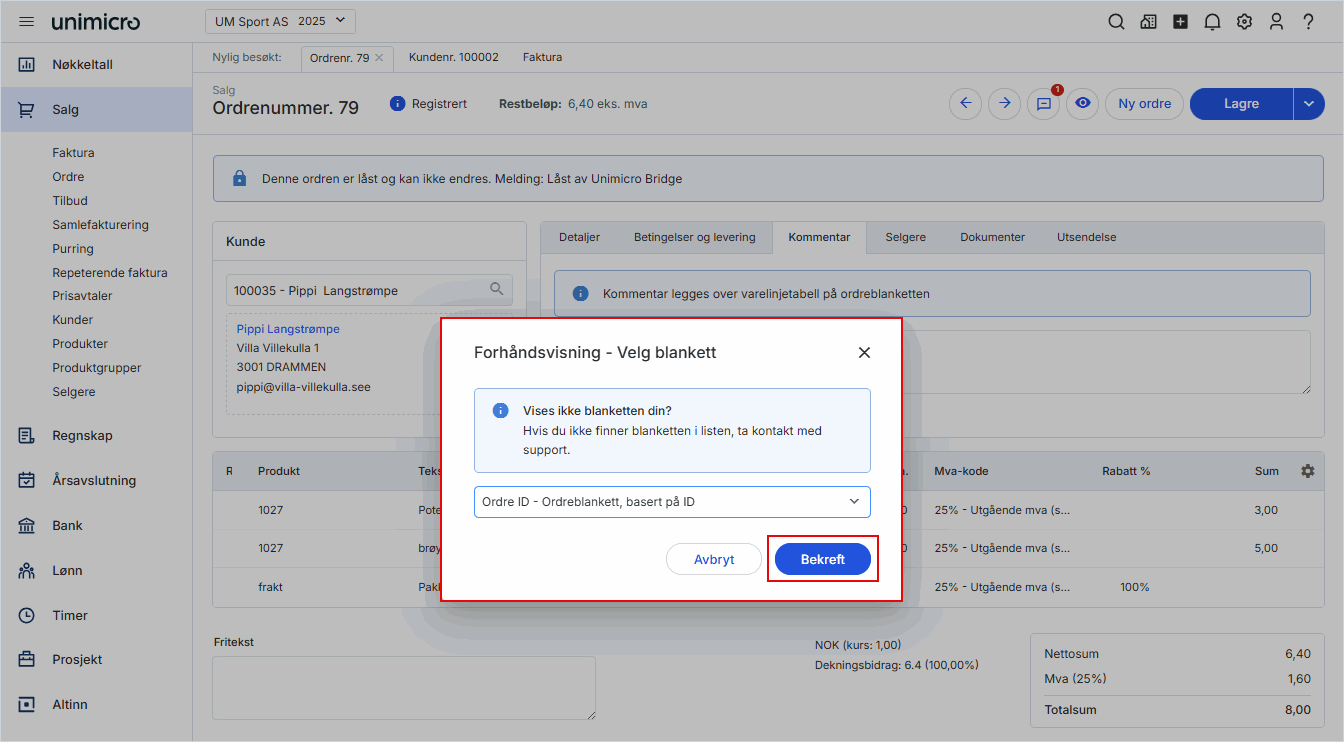Toggle the hamburger sidebar menu

[27, 22]
